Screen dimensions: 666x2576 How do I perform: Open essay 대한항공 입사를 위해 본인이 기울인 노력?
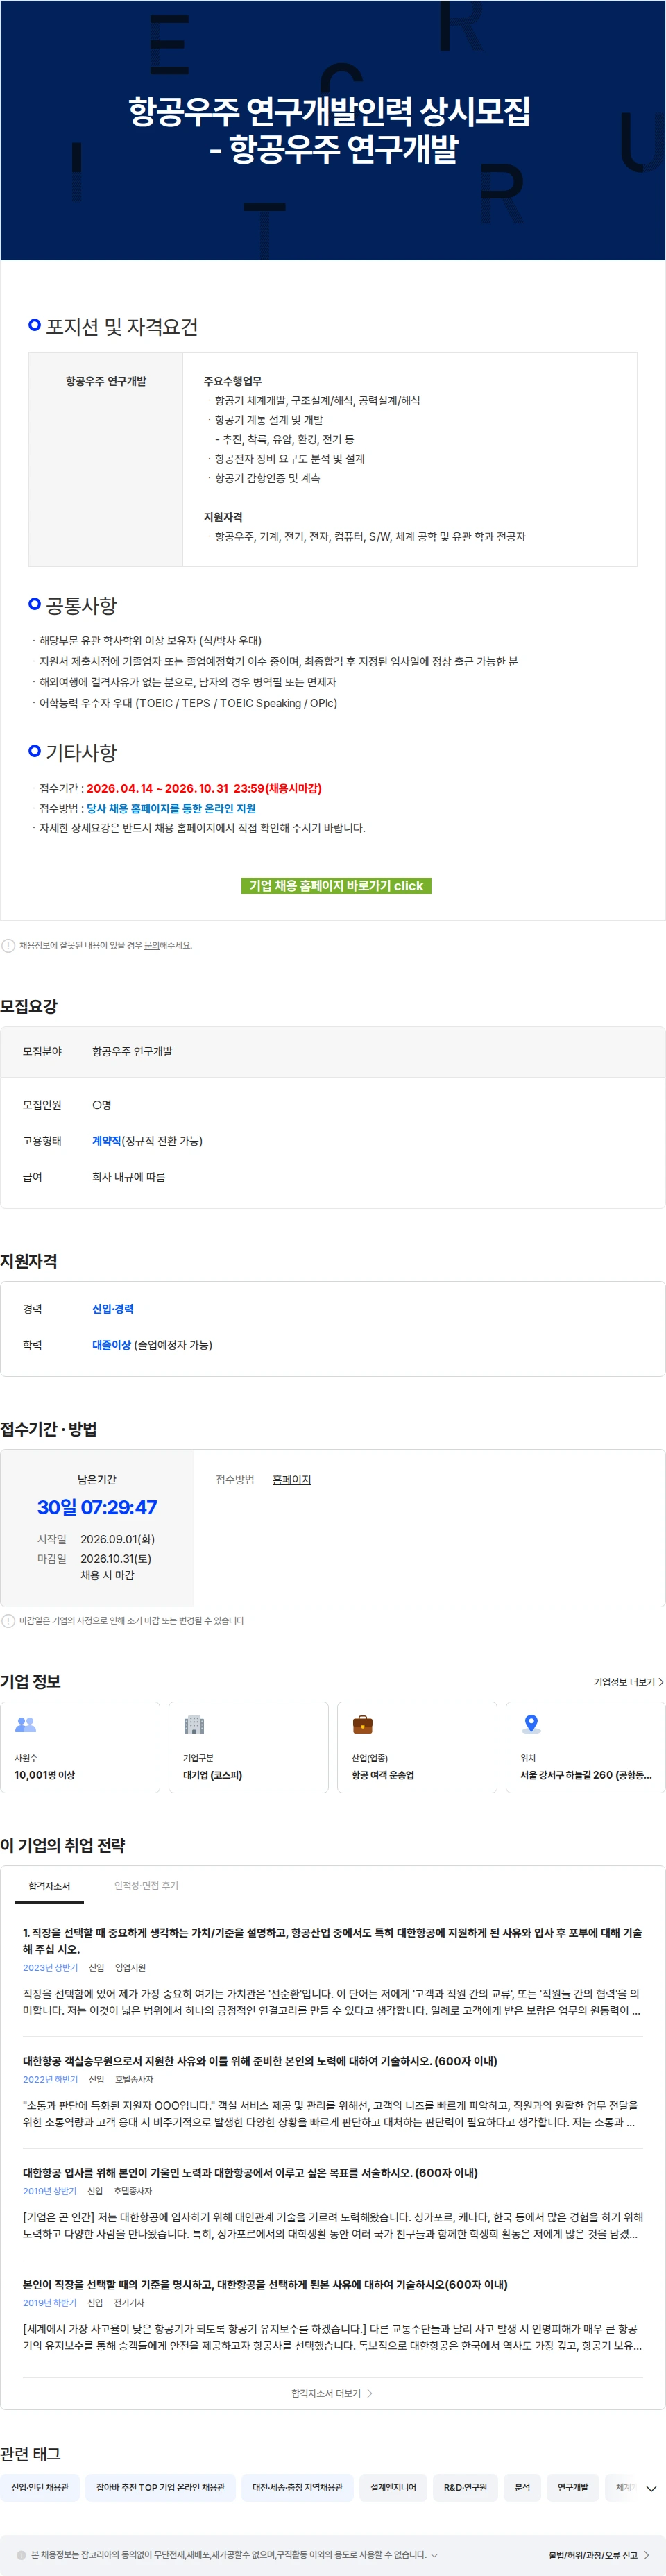(x=250, y=2173)
